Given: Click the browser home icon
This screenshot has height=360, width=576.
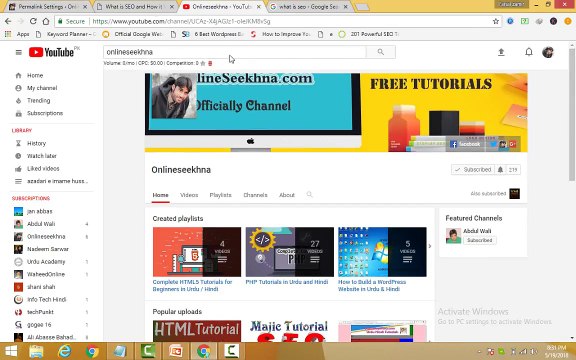Looking at the screenshot, I should [46, 21].
